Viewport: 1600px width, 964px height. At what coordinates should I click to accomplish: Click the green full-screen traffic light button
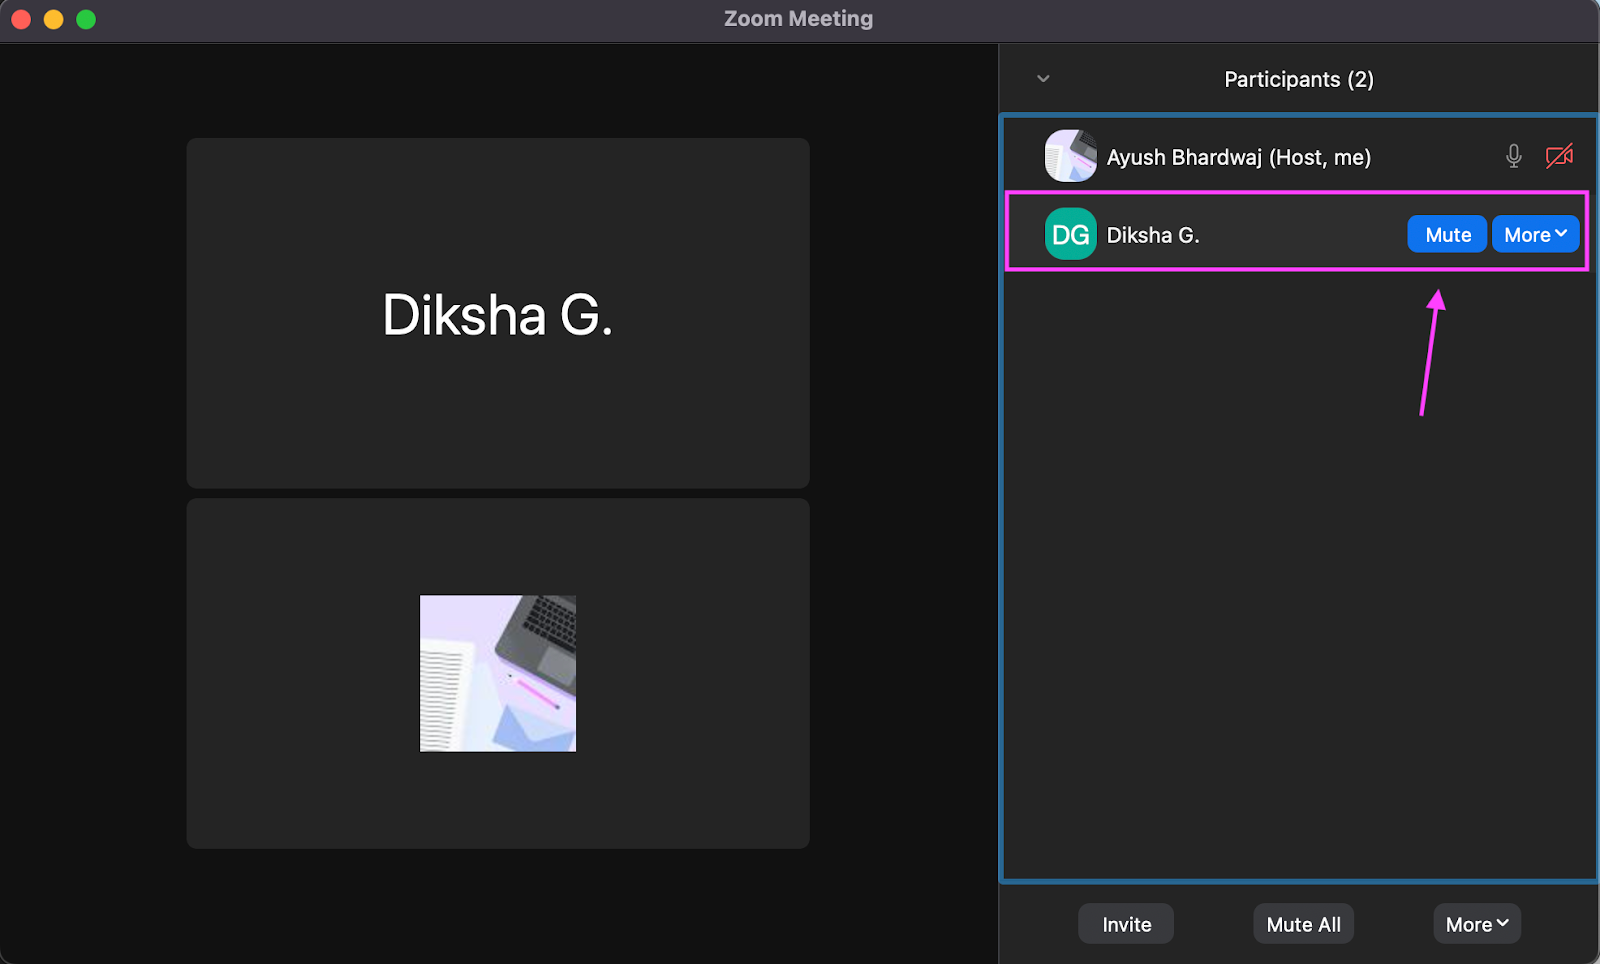86,18
